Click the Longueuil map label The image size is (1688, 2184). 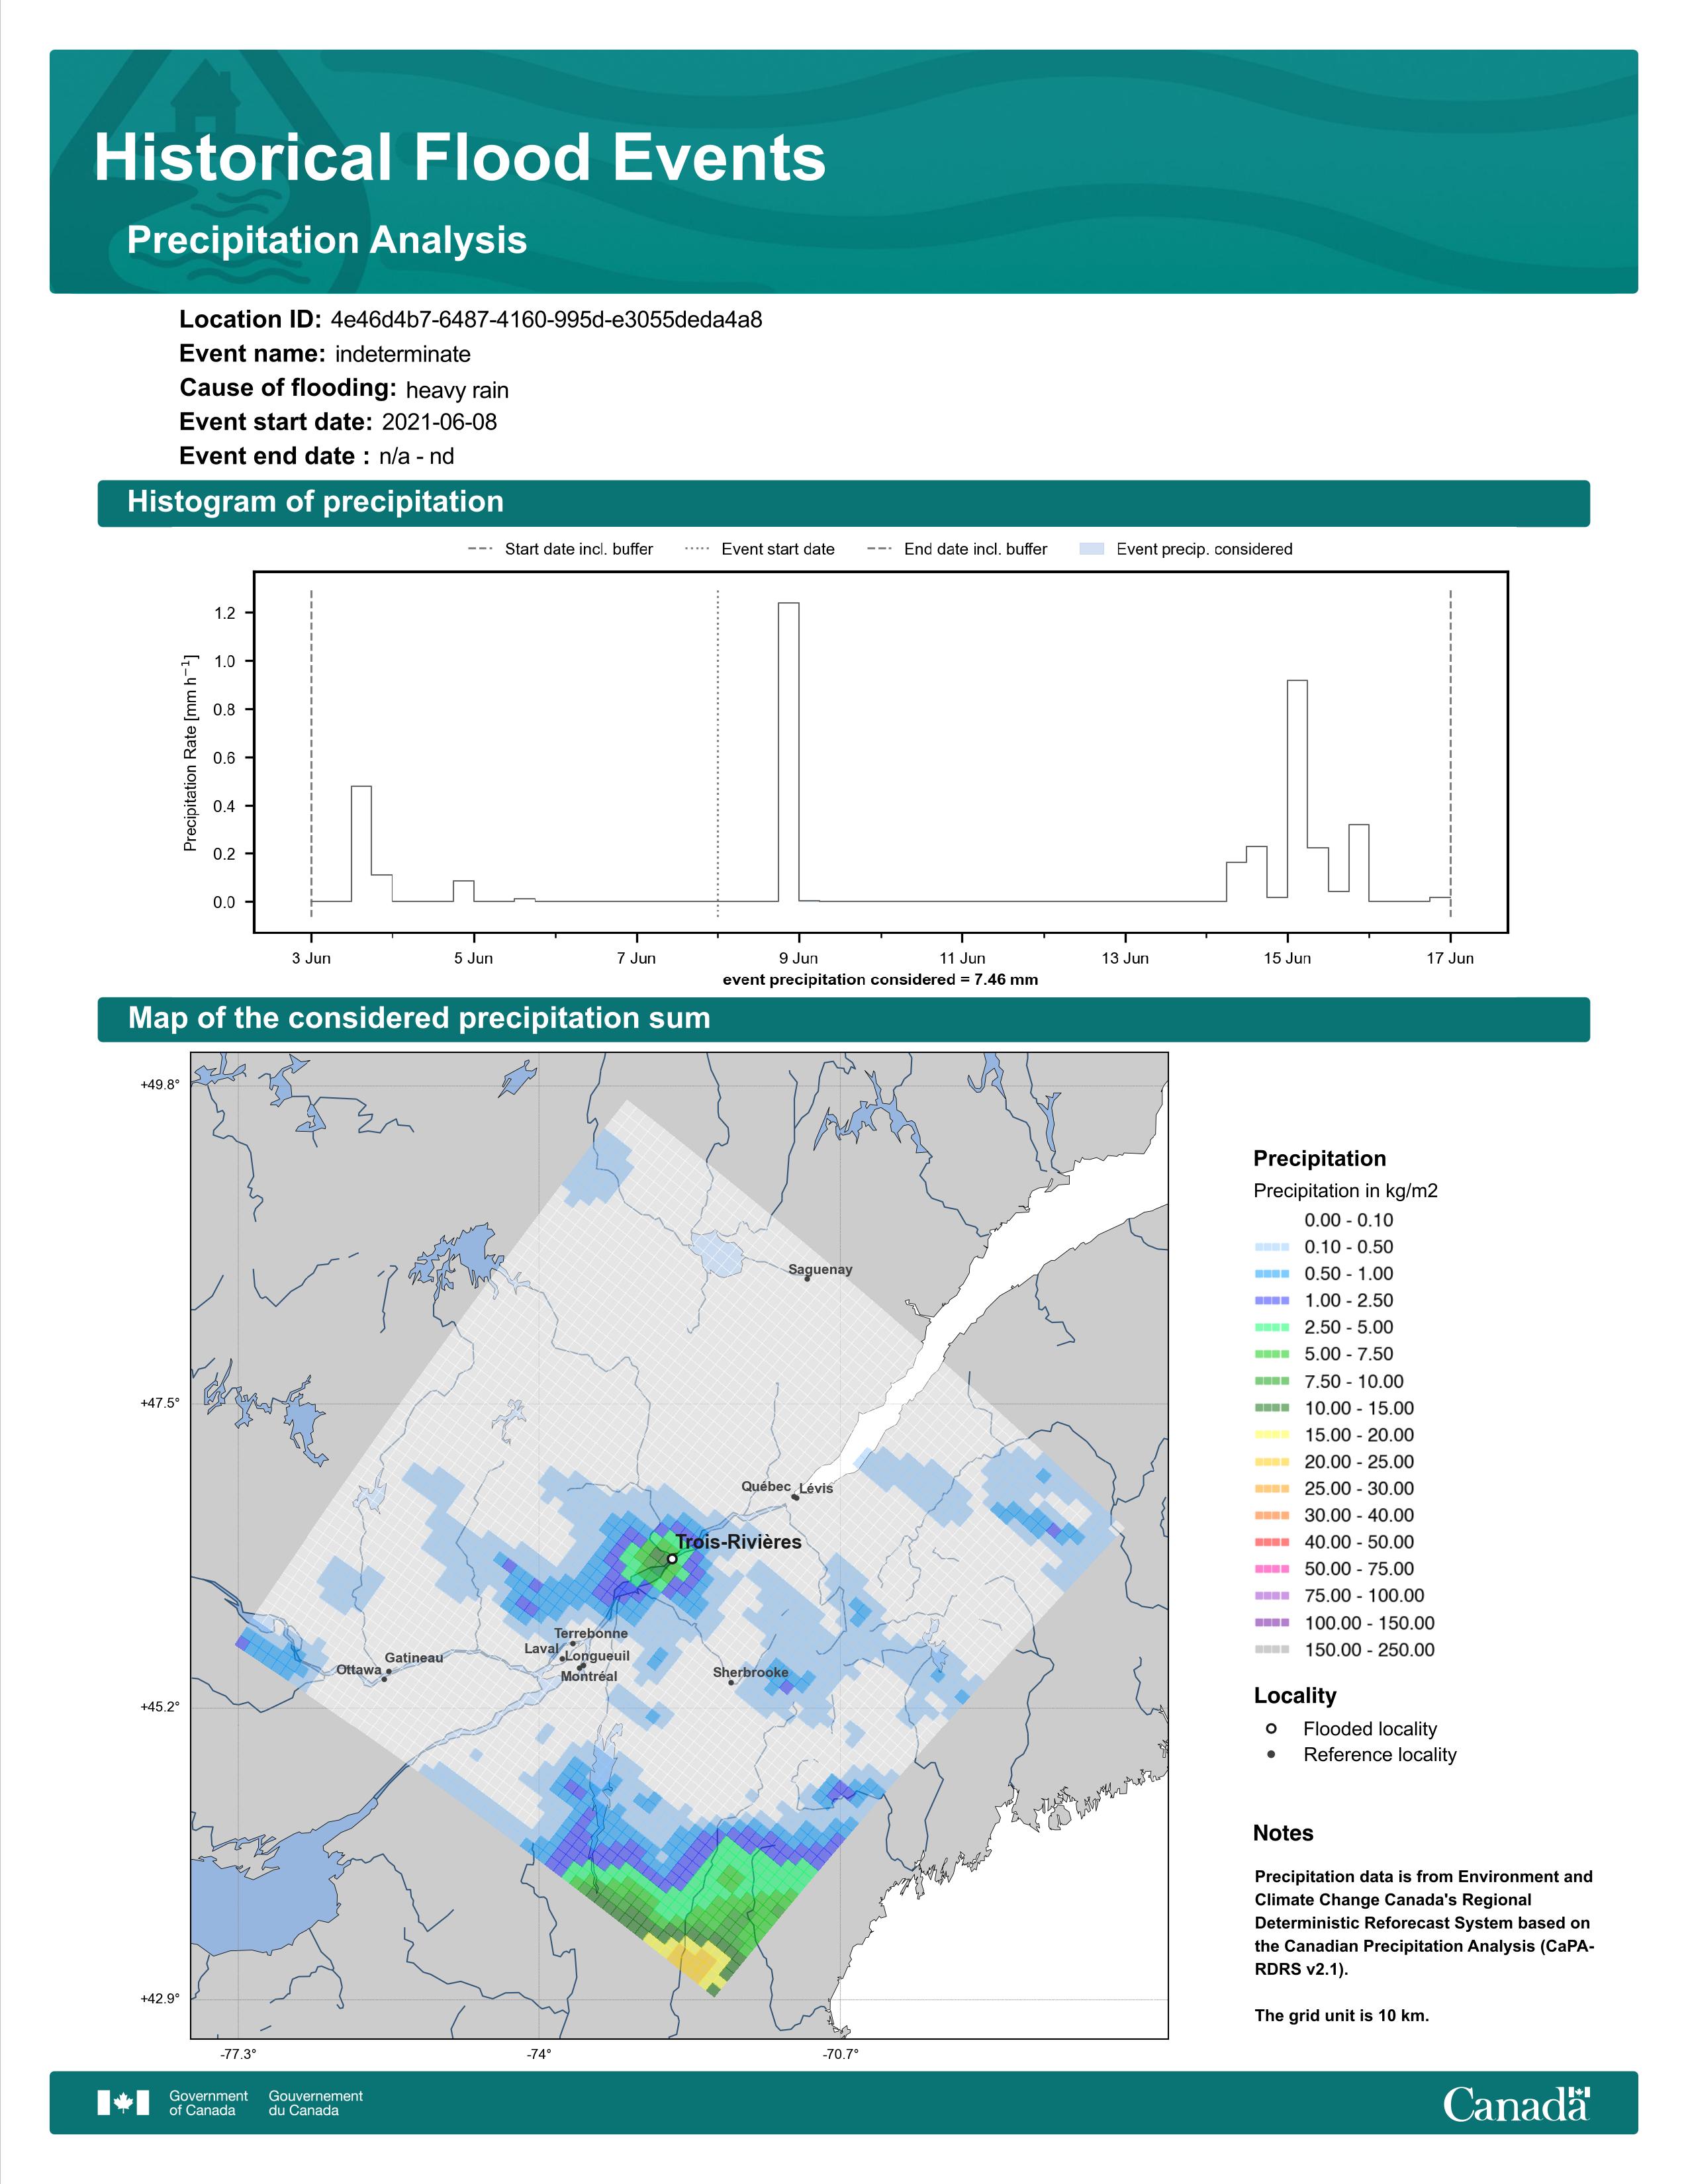coord(598,1655)
